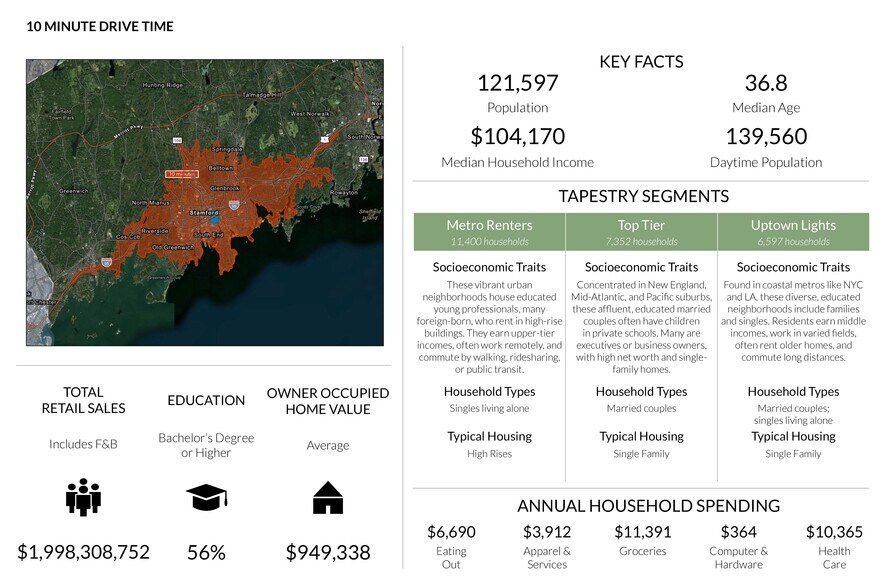This screenshot has height=588, width=884.
Task: Open the satellite drive-time map
Action: 205,202
